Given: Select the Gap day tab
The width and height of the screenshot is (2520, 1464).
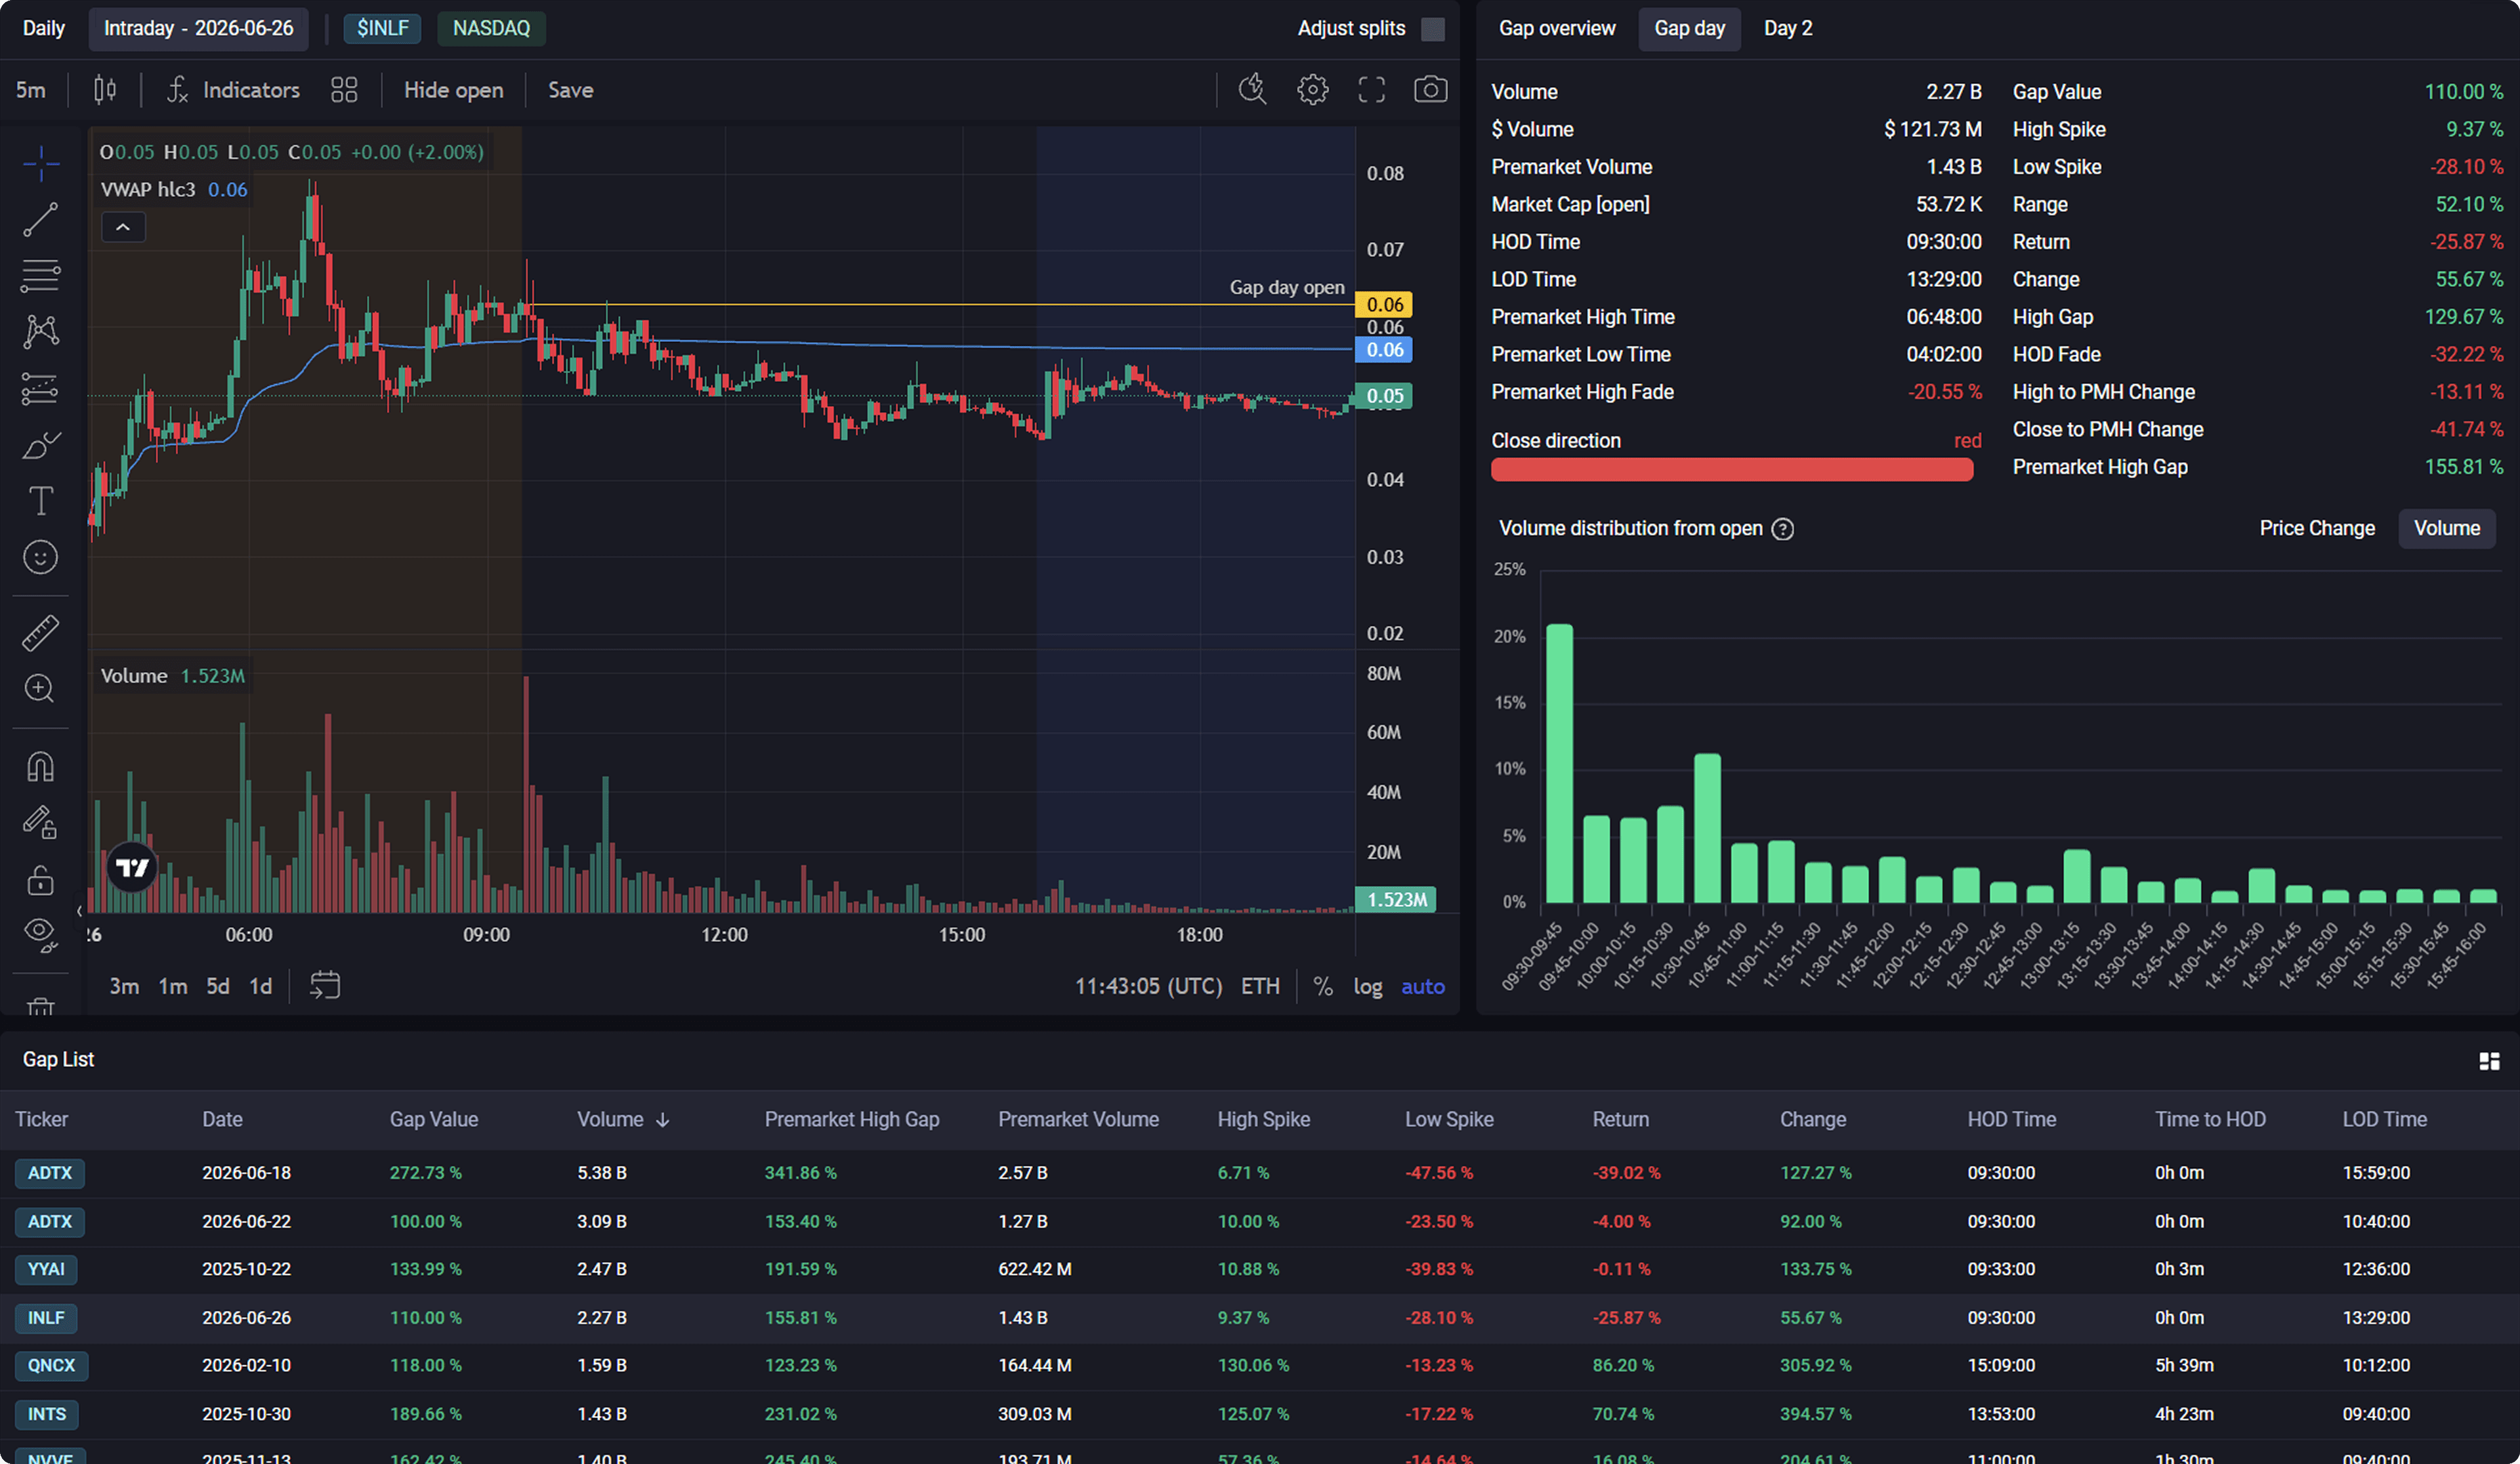Looking at the screenshot, I should 1689,28.
